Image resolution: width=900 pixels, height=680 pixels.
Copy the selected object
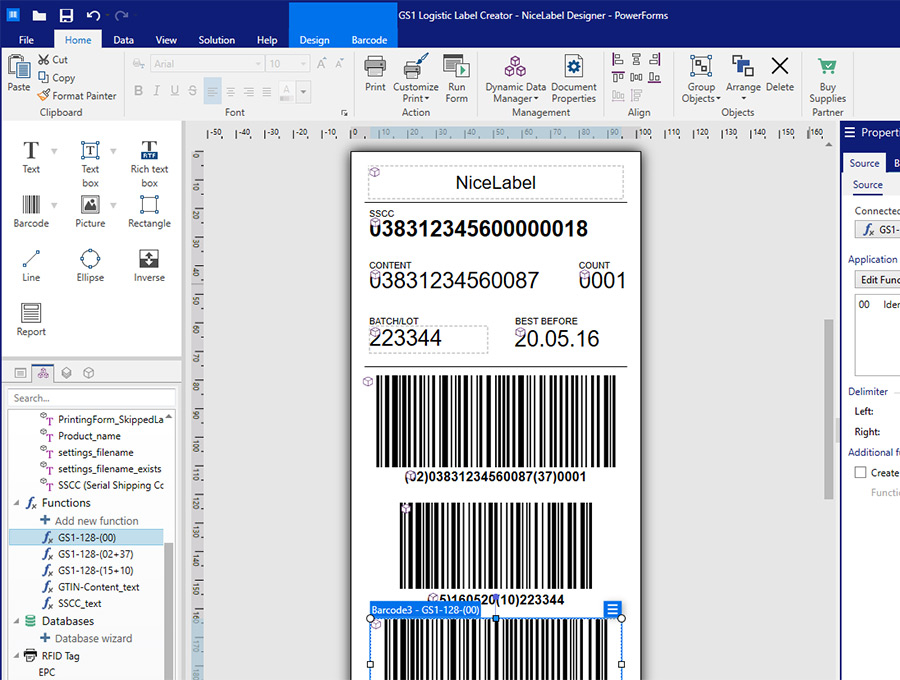tap(56, 77)
